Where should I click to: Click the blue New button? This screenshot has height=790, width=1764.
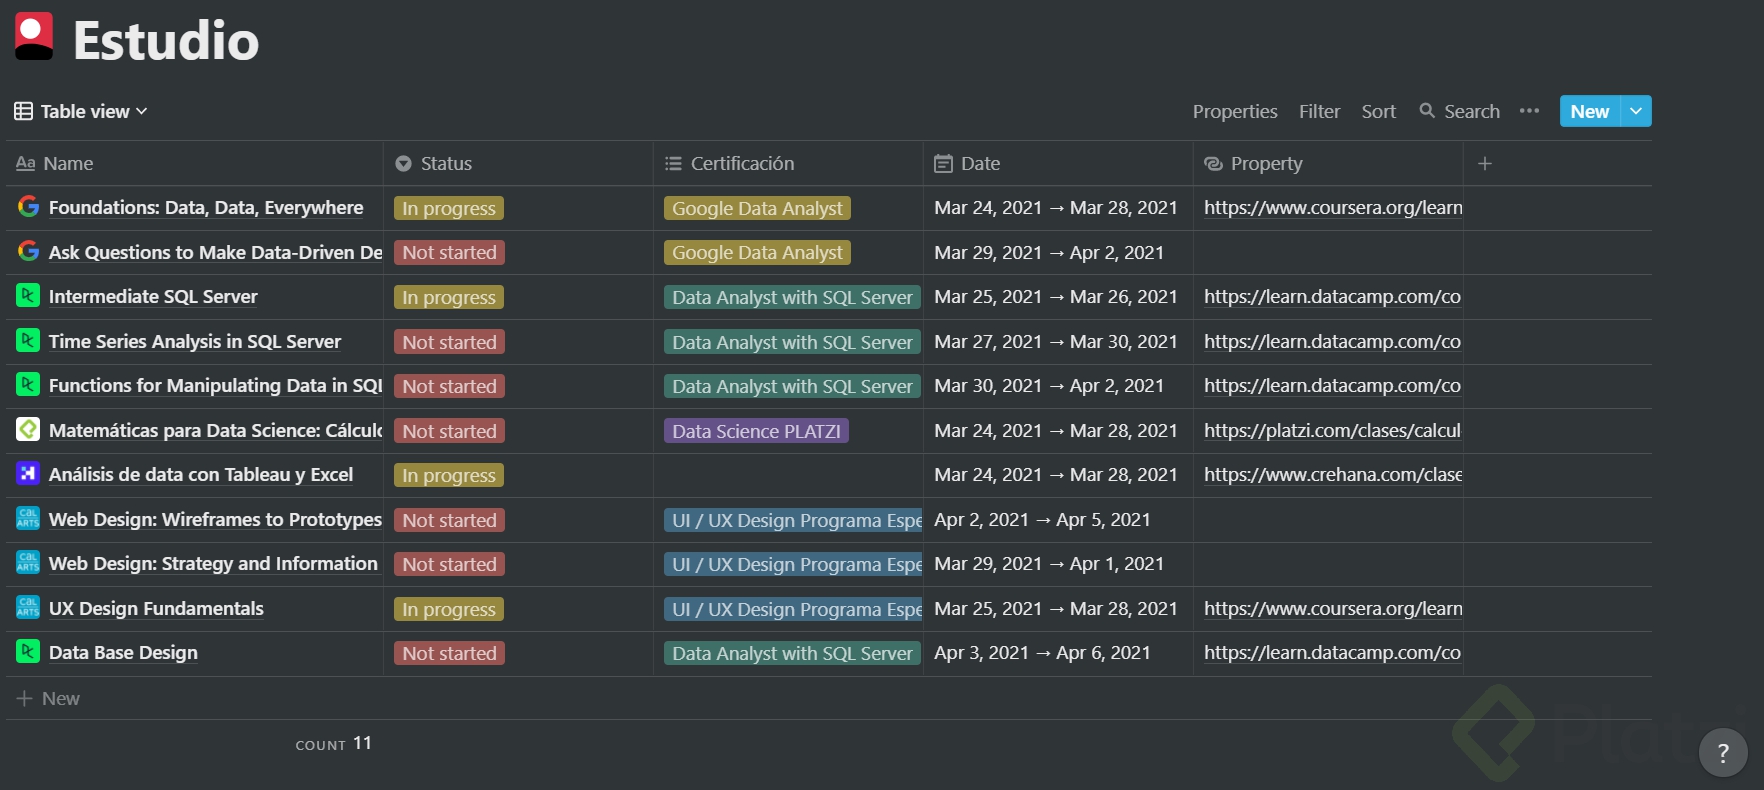tap(1589, 111)
